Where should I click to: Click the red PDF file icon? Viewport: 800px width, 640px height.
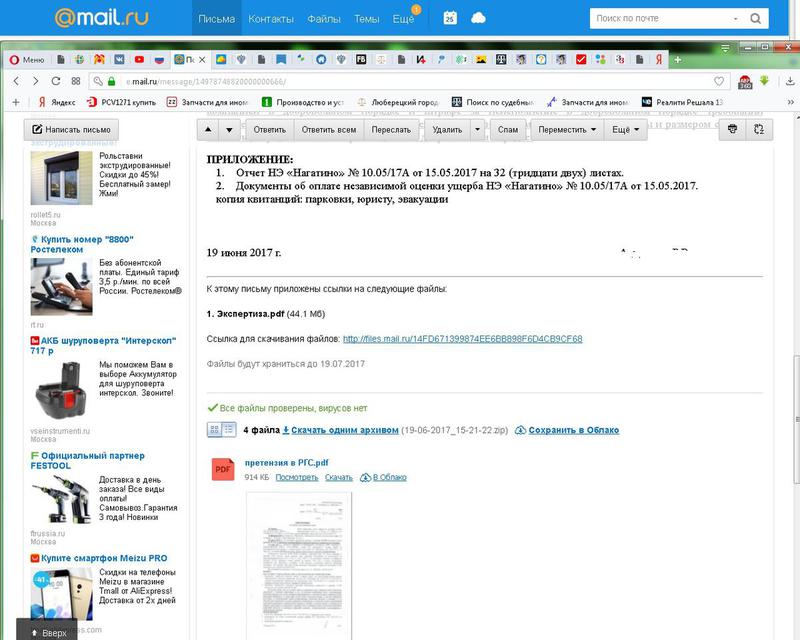click(223, 470)
